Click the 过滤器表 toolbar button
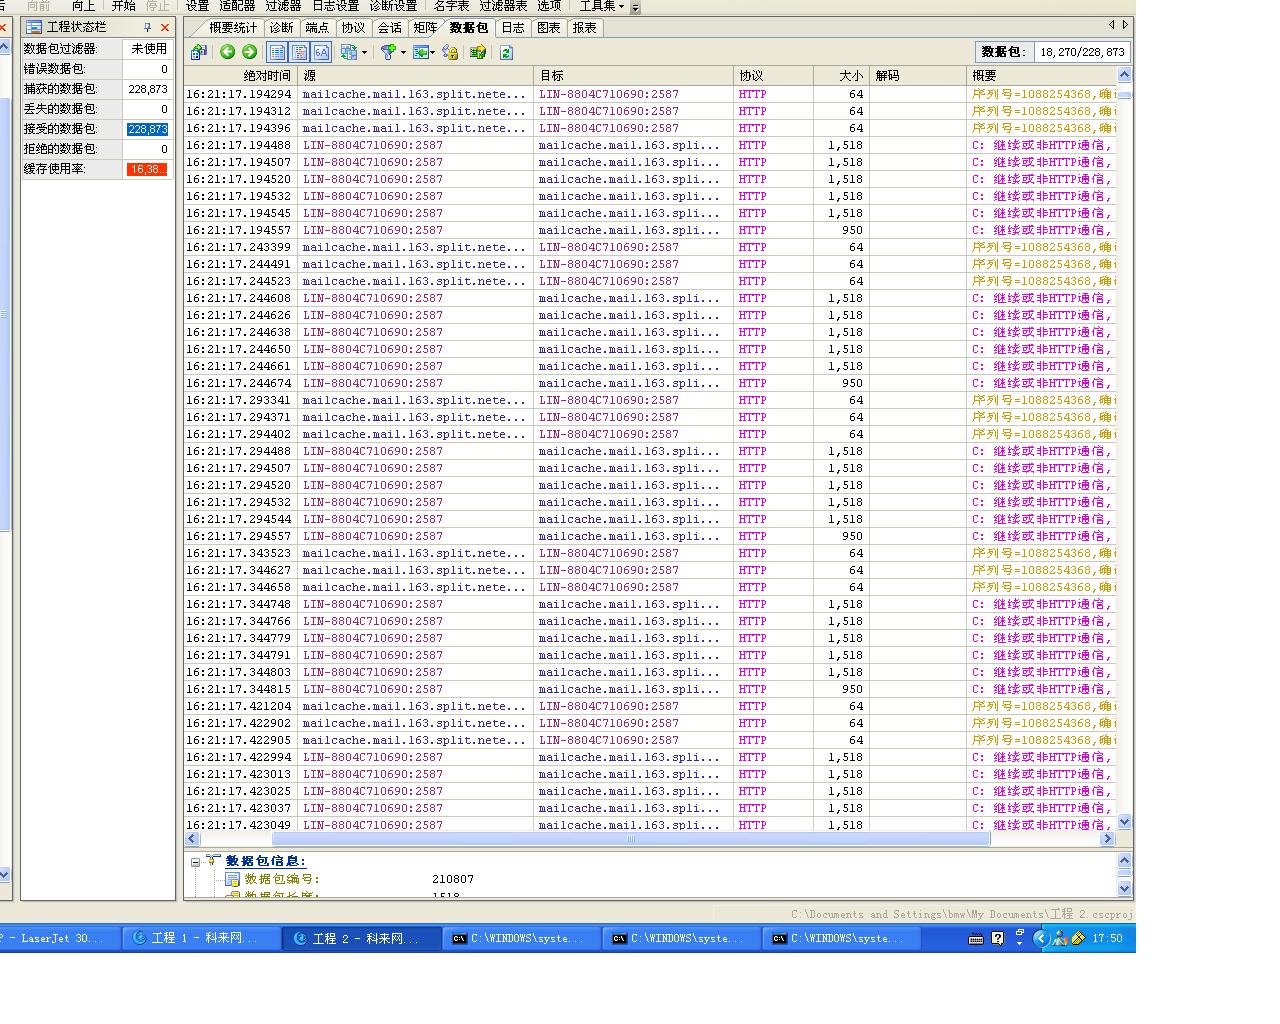Viewport: 1280px width, 1024px height. click(x=503, y=6)
